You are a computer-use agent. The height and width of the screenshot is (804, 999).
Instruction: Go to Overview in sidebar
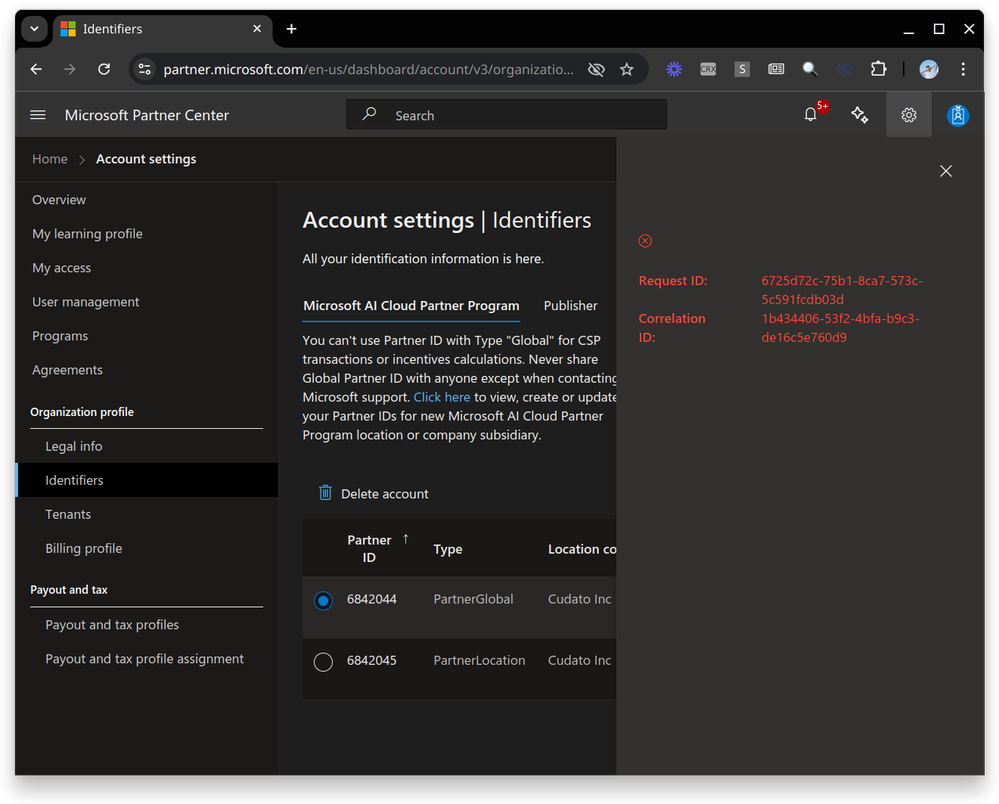59,200
